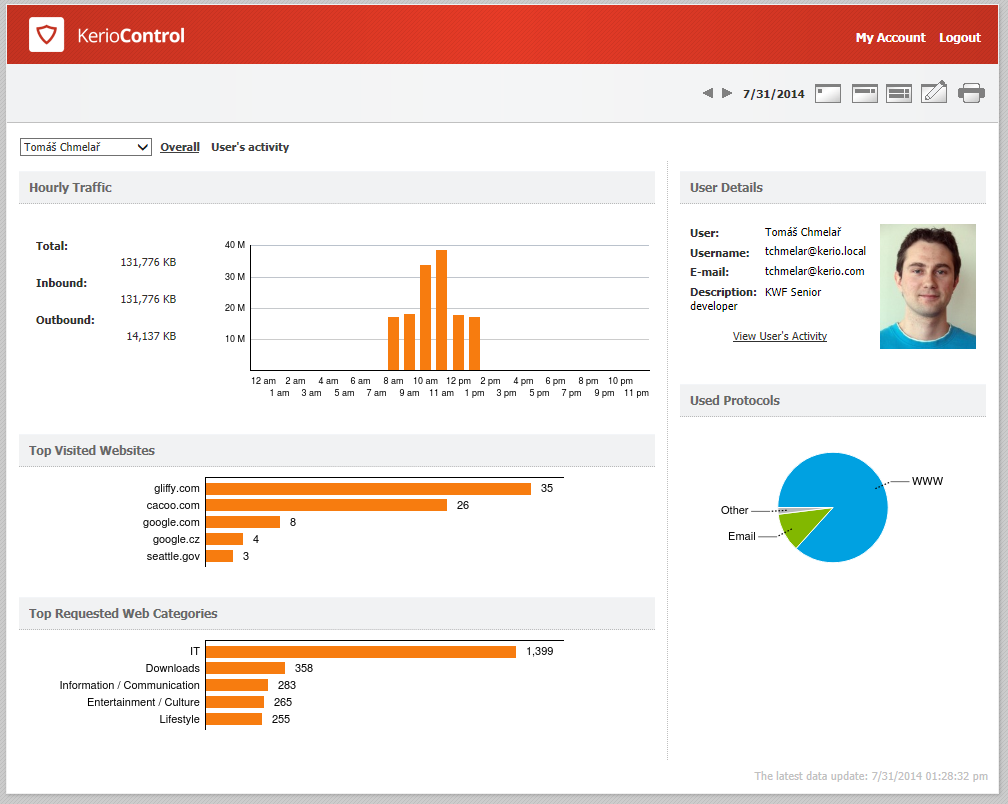
Task: Click the user's profile photo
Action: click(928, 287)
